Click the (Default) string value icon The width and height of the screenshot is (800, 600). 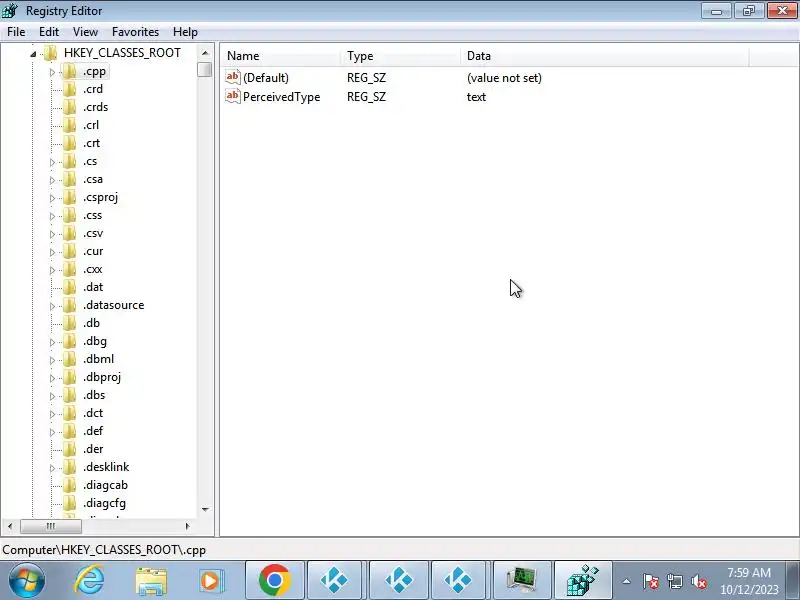pyautogui.click(x=233, y=77)
